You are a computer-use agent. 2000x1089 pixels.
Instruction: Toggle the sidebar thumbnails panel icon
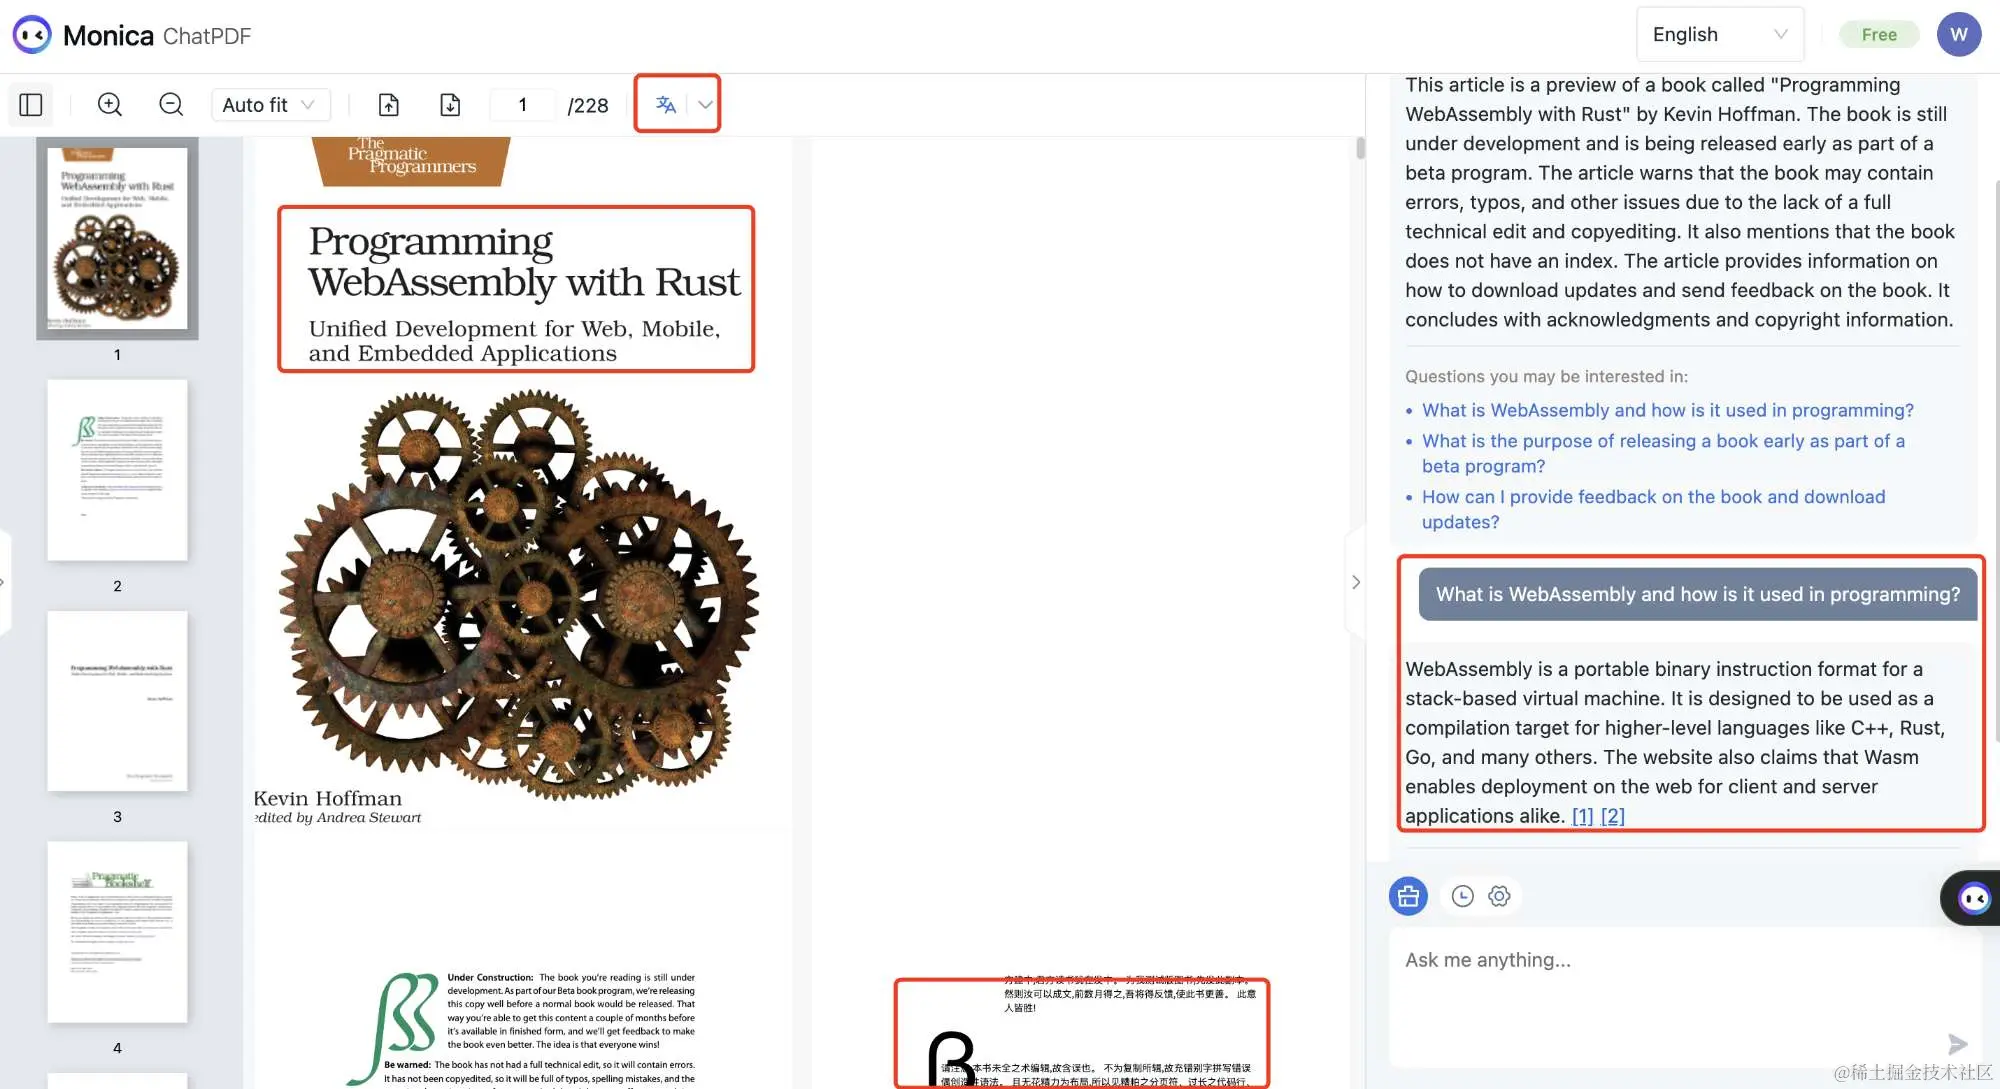pos(31,105)
